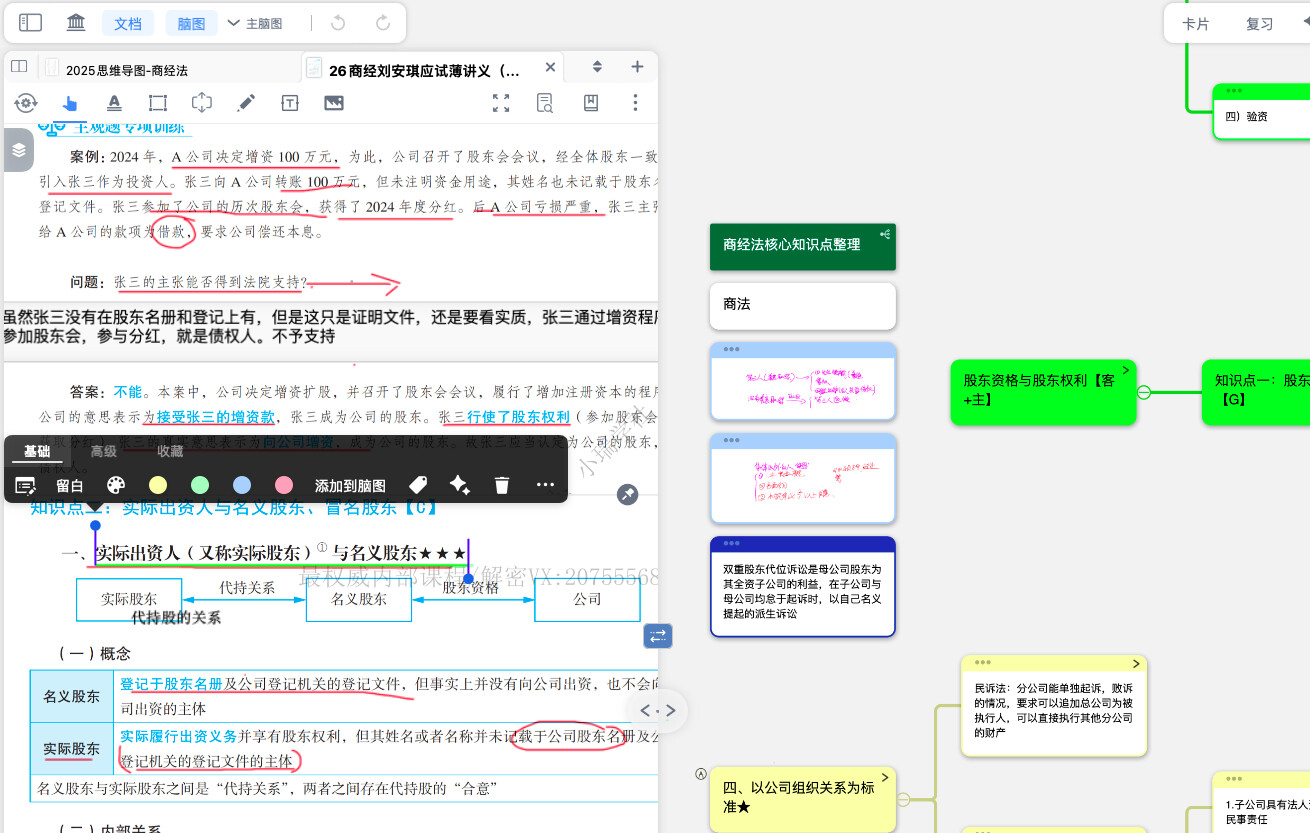This screenshot has height=833, width=1310.
Task: Enter fullscreen reading mode
Action: tap(500, 102)
